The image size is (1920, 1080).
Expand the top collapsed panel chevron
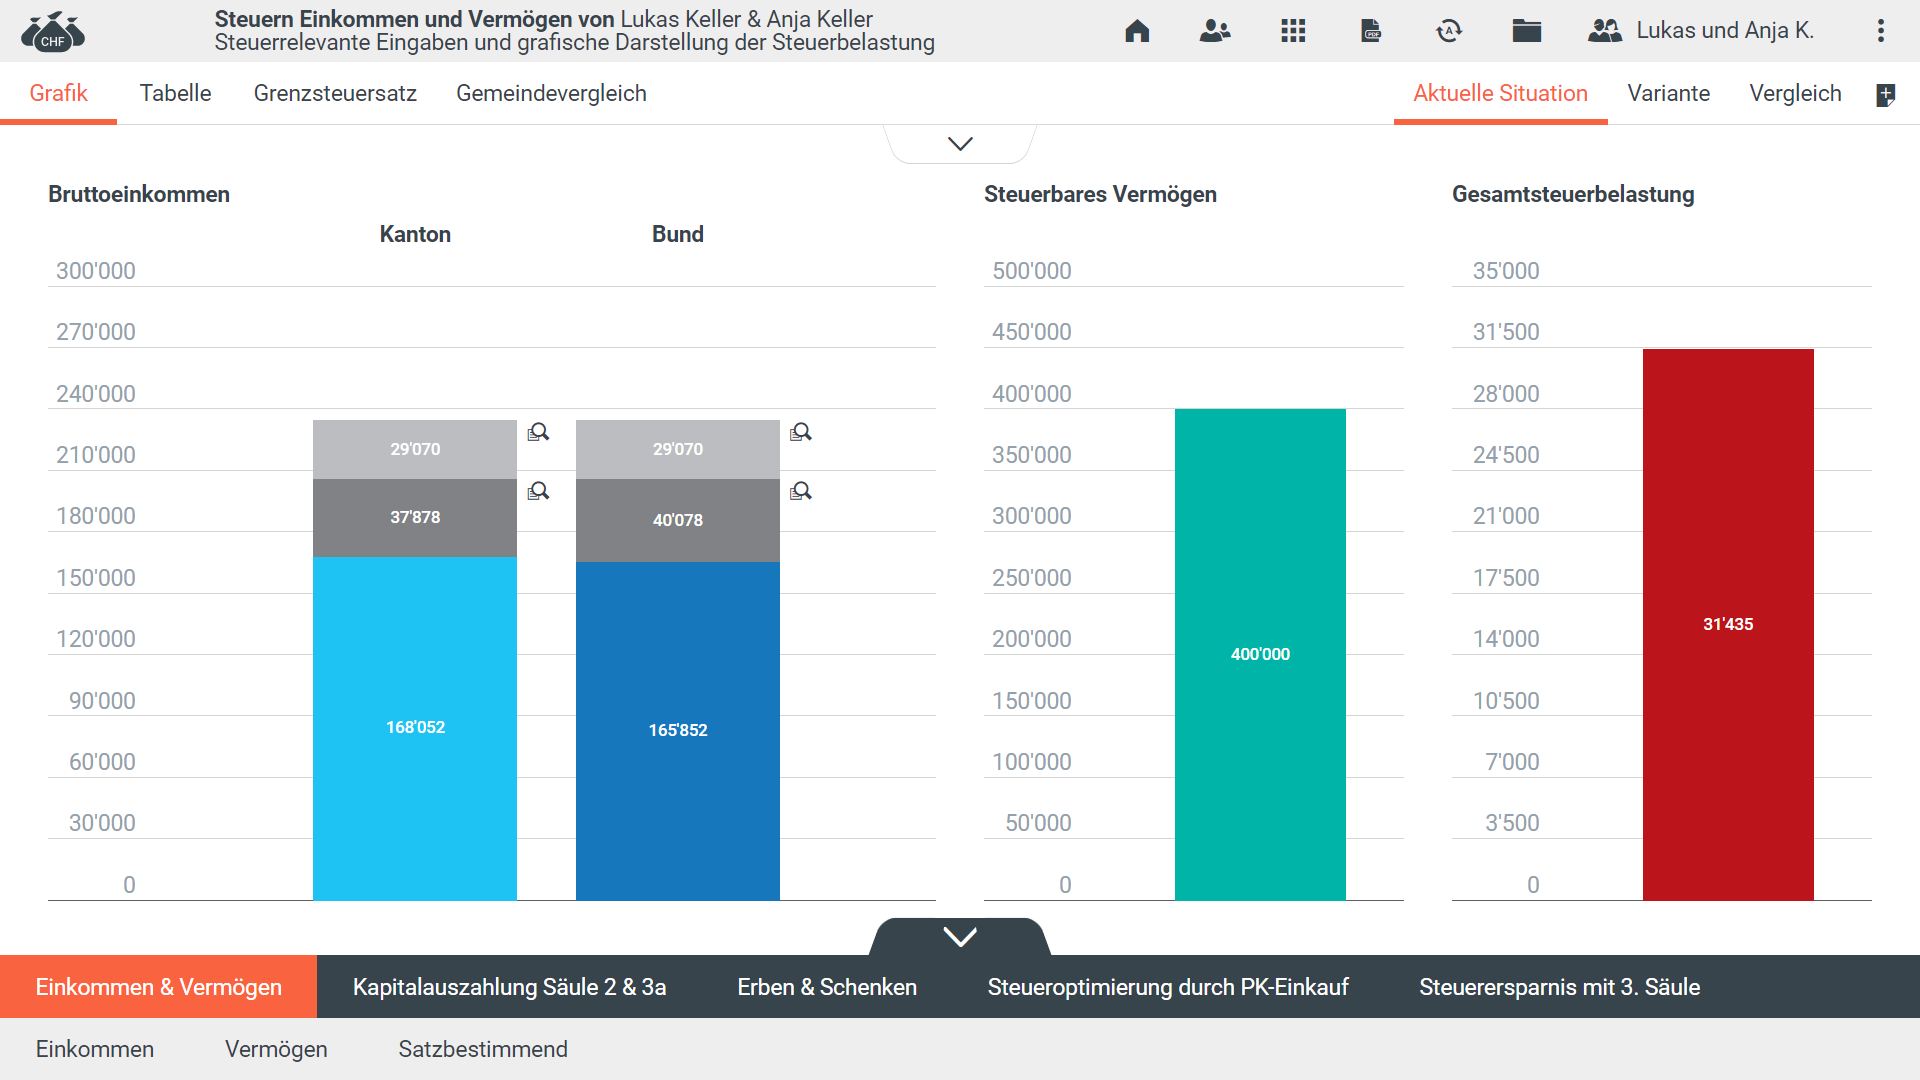[960, 144]
